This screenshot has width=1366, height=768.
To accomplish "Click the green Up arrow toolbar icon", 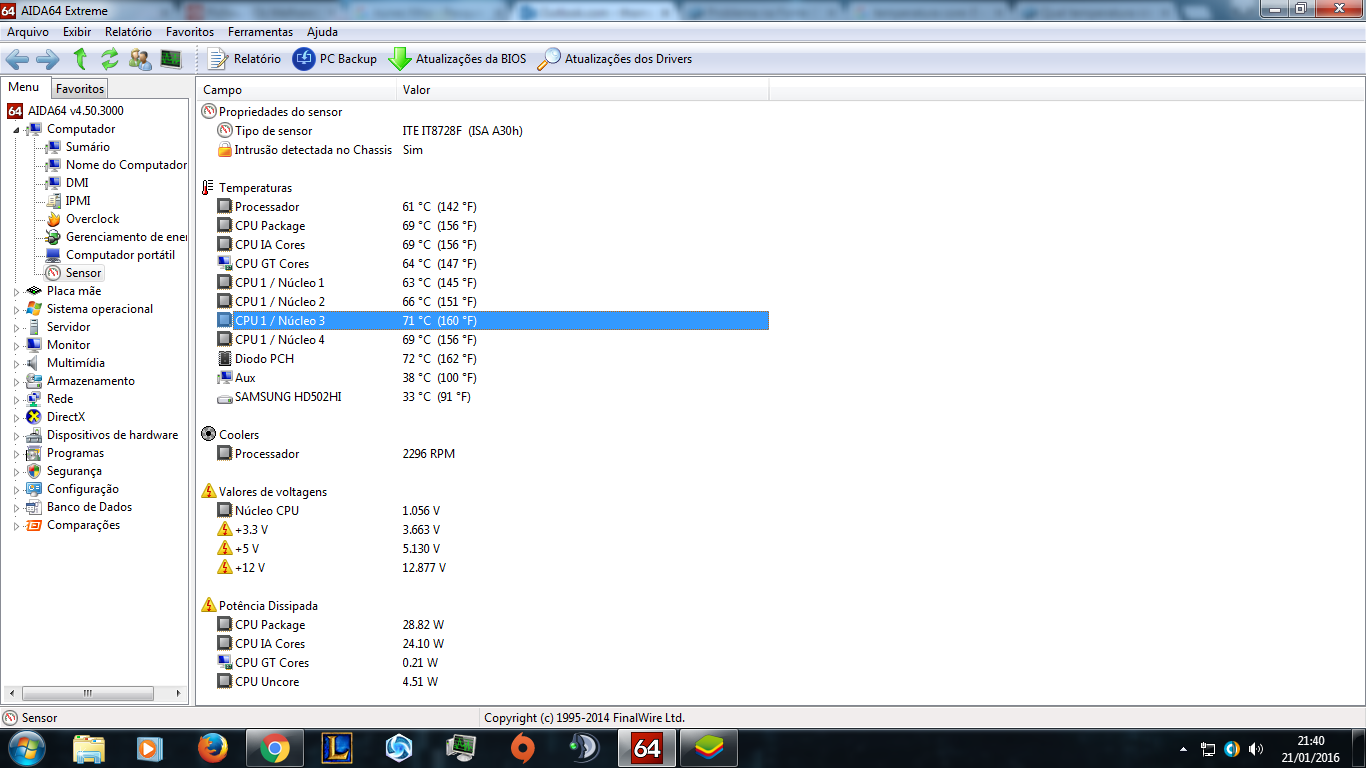I will [x=80, y=59].
